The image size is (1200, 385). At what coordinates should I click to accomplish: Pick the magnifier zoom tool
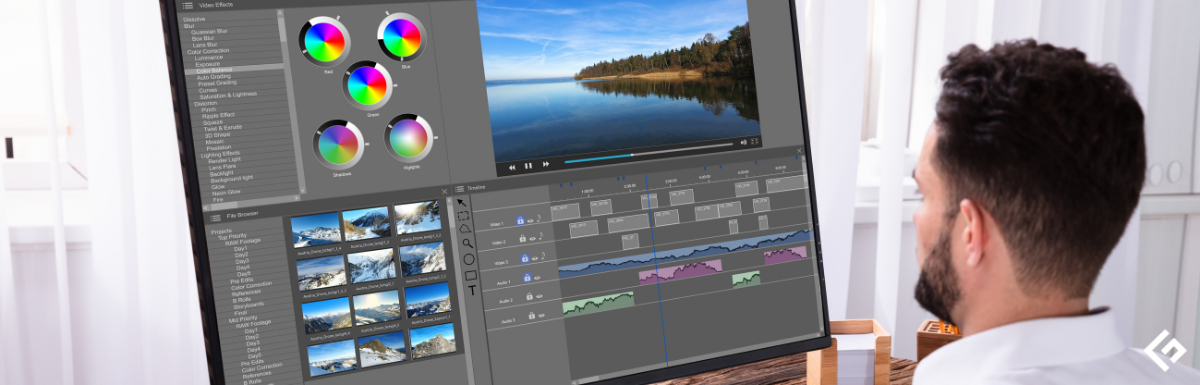[467, 241]
